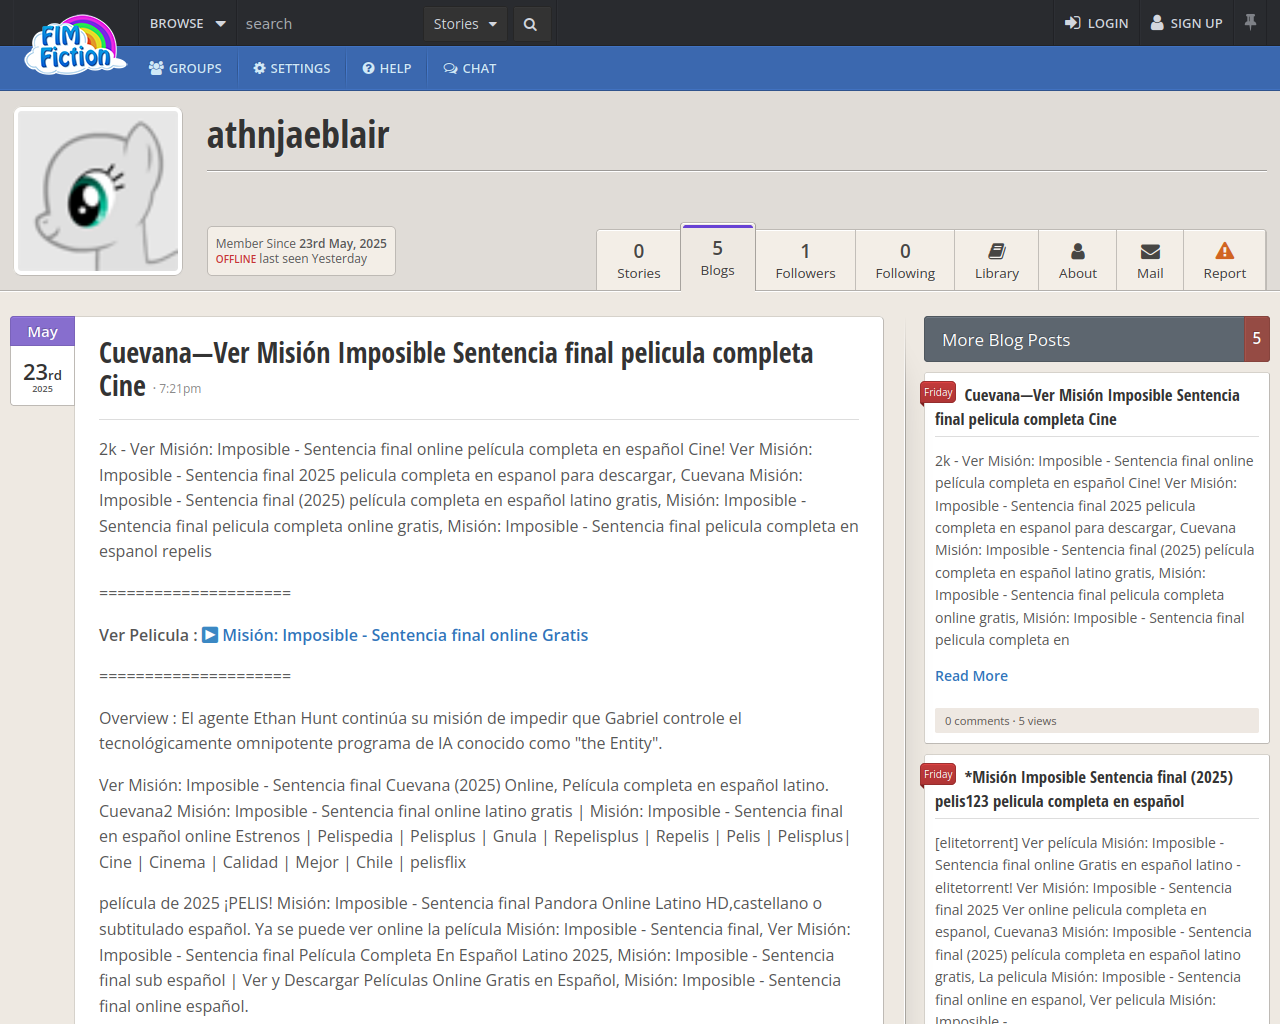1280x1024 pixels.
Task: Open SETTINGS in navigation bar
Action: (x=291, y=68)
